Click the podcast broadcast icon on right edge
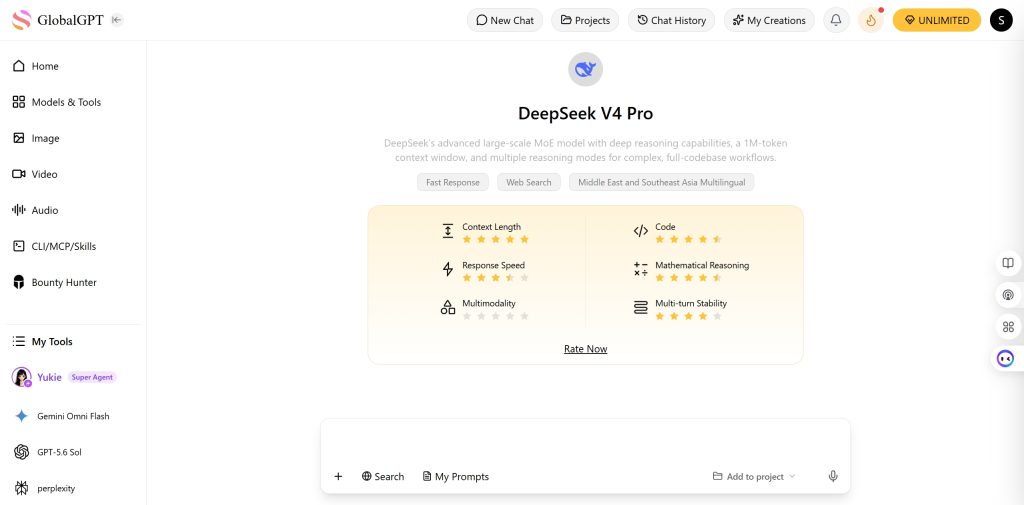Viewport: 1024px width, 505px height. [1008, 295]
